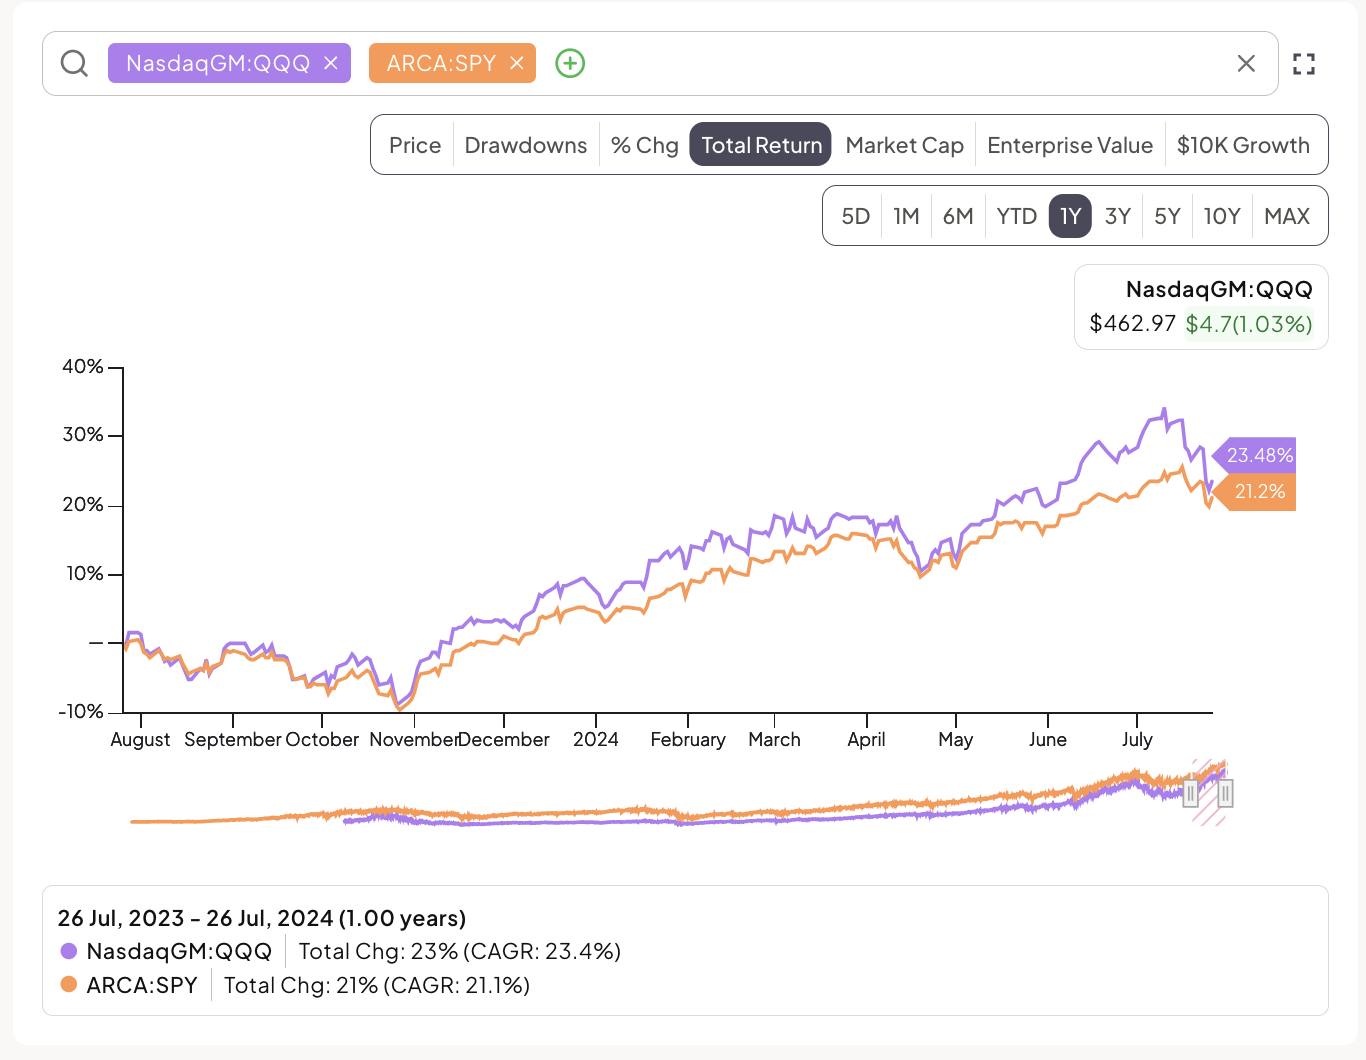Set time range to MAX
This screenshot has width=1366, height=1060.
click(x=1287, y=216)
